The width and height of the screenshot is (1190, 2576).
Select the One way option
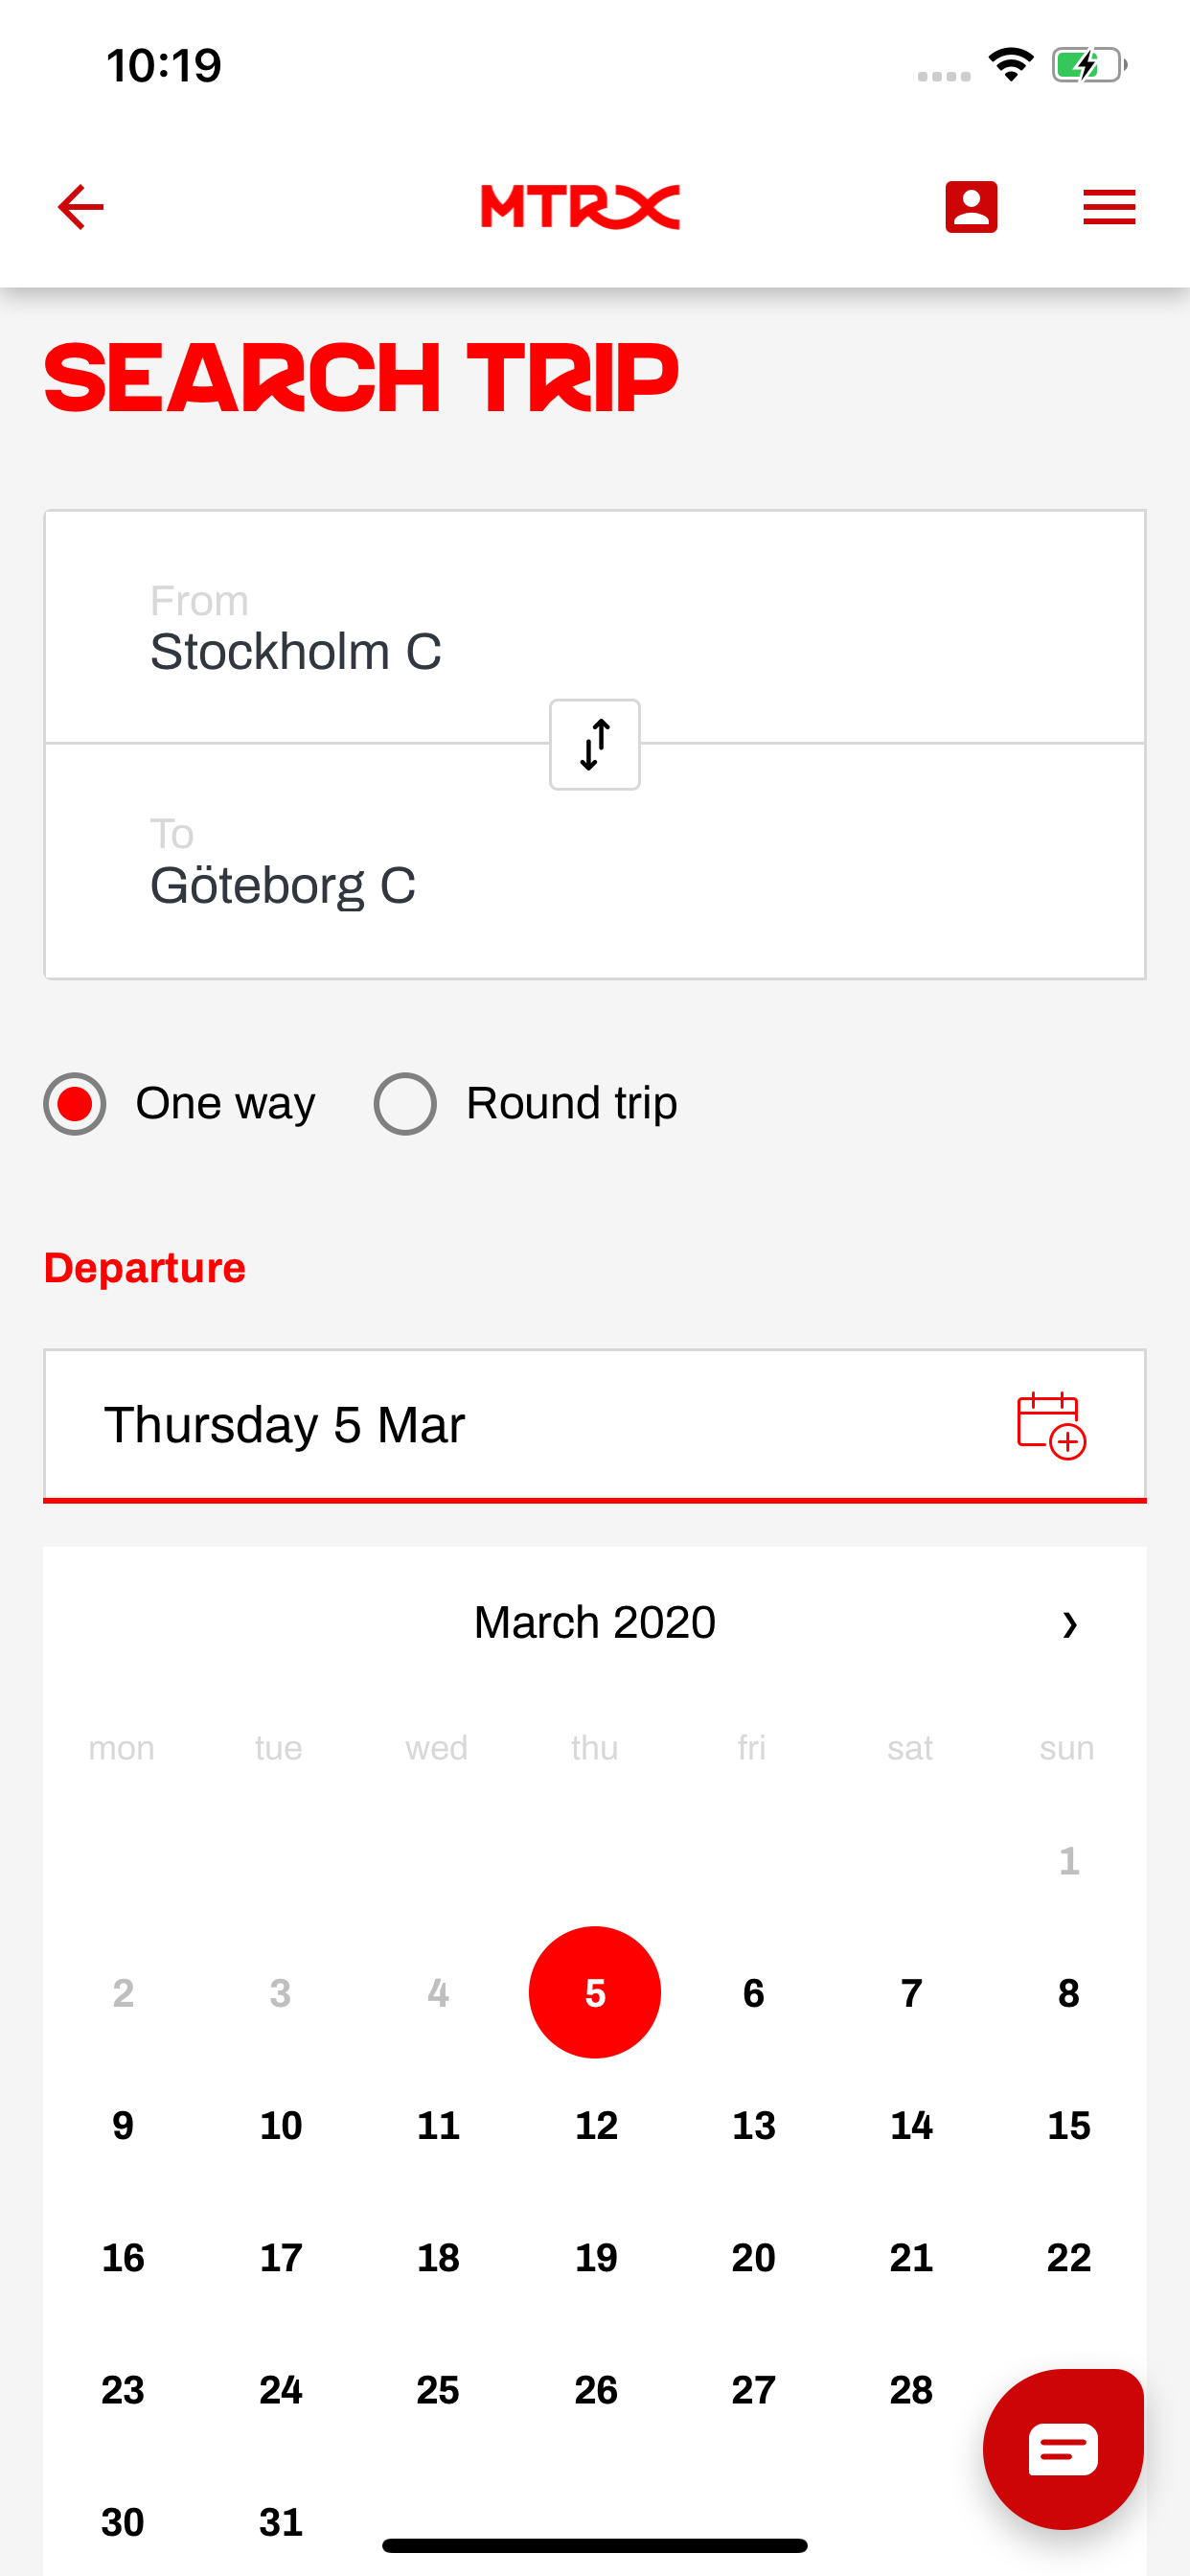coord(75,1104)
